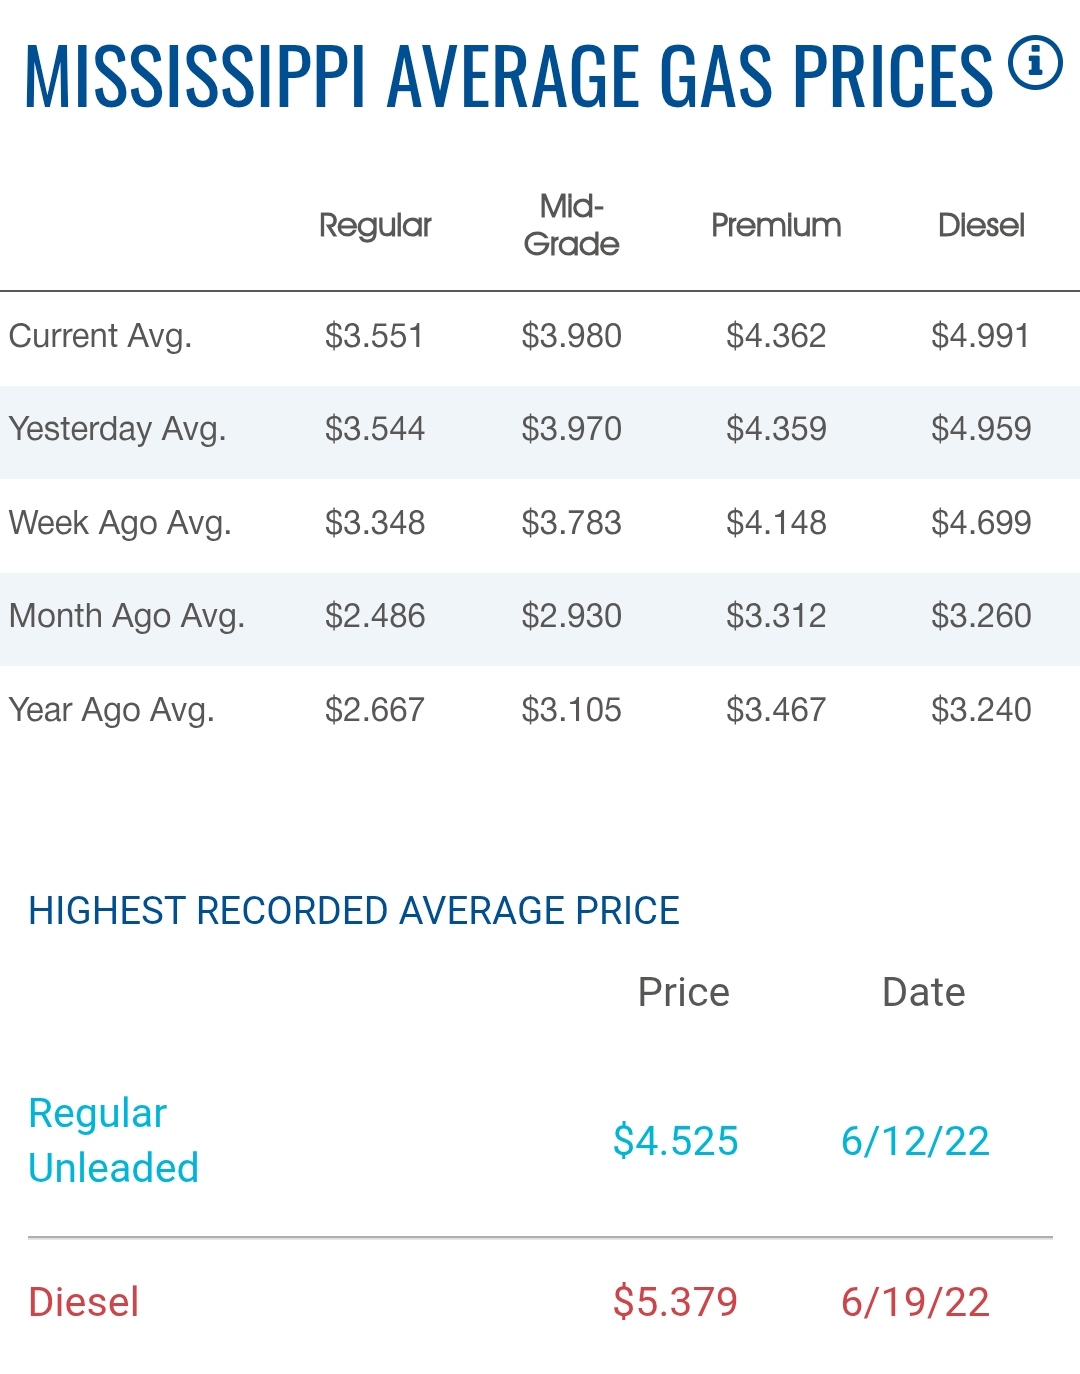Click the current diesel price $4.991
Image resolution: width=1080 pixels, height=1374 pixels.
click(980, 336)
